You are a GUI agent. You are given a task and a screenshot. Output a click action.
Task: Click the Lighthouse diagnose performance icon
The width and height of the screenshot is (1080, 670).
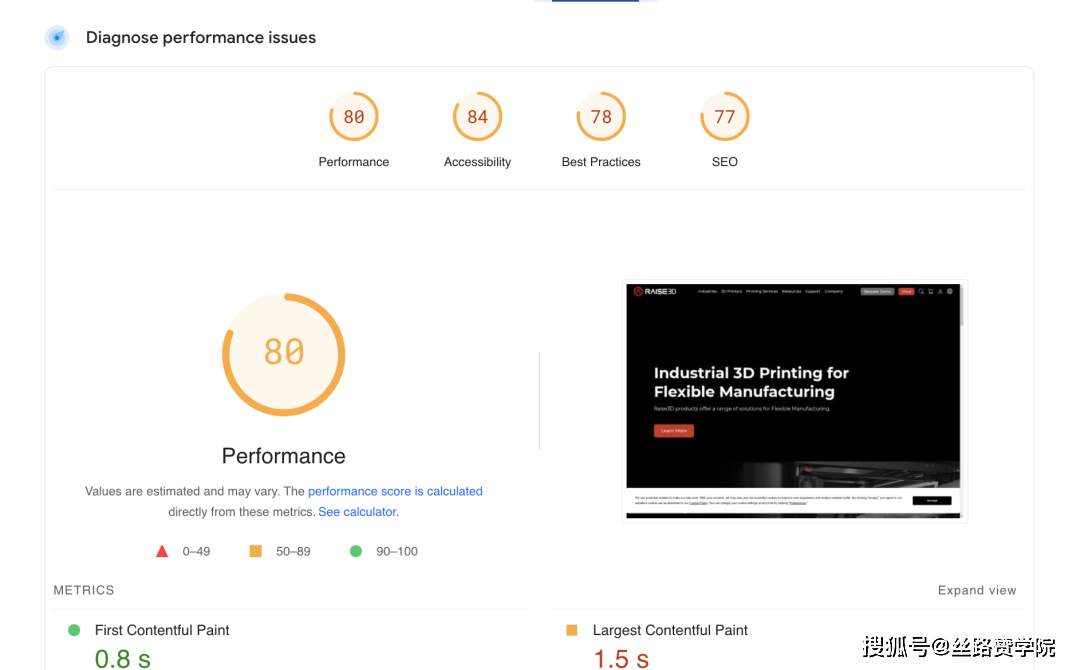pos(57,37)
